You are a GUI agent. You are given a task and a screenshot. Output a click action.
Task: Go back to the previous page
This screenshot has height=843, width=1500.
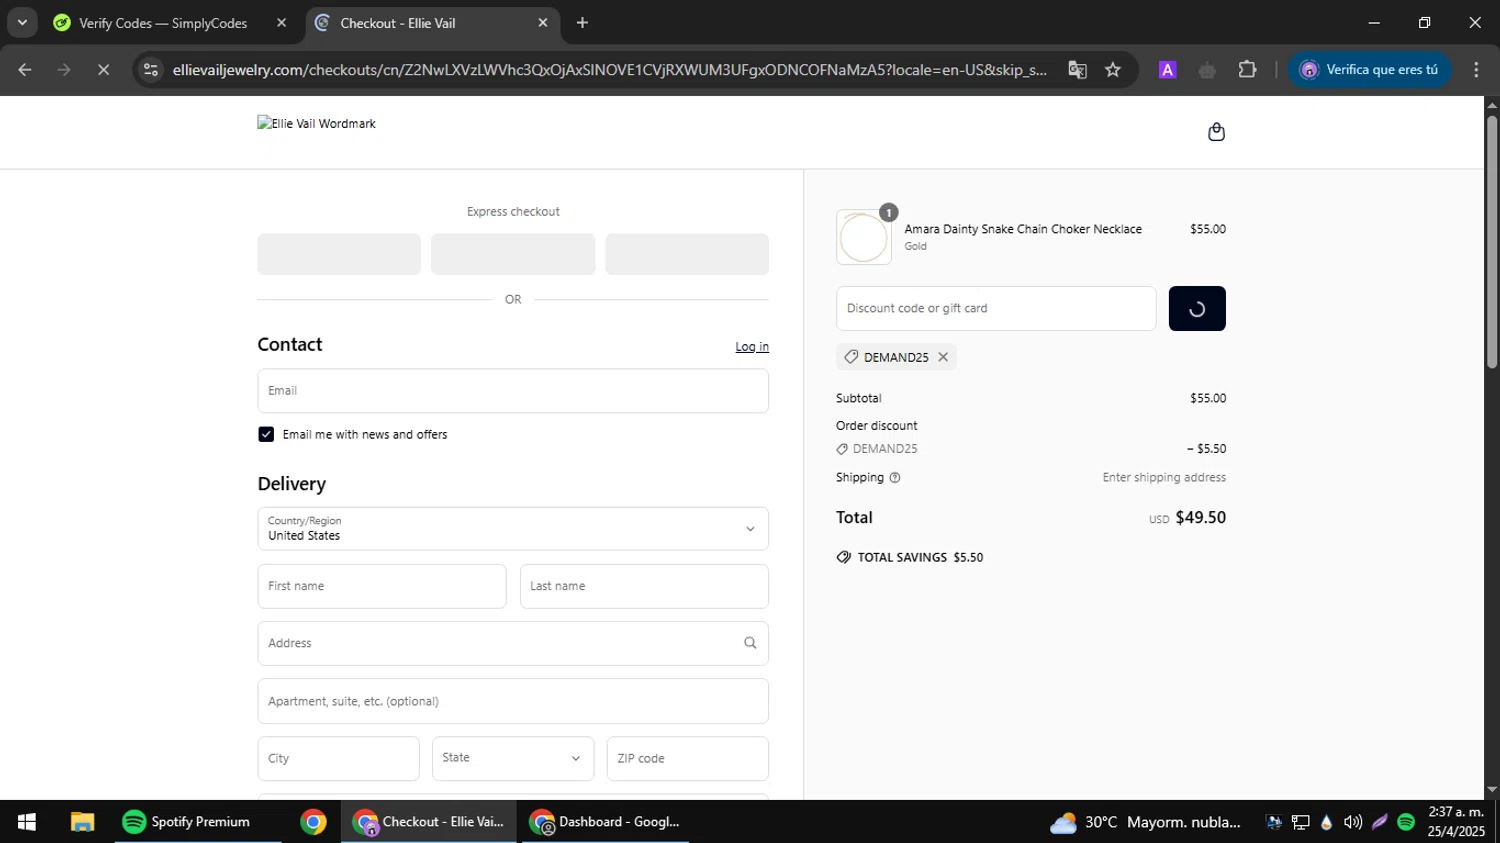tap(25, 70)
